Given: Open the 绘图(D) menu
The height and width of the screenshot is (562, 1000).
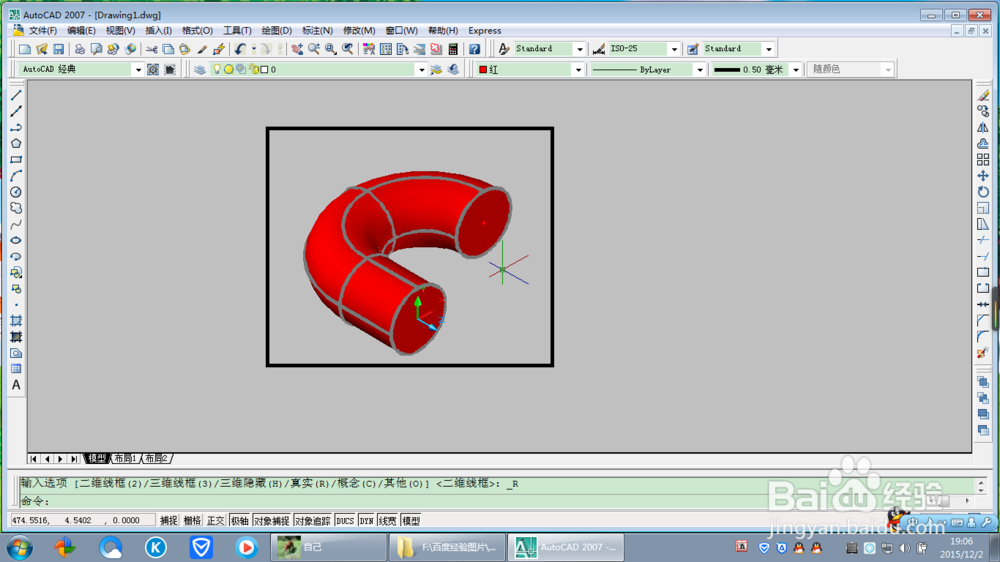Looking at the screenshot, I should click(x=277, y=31).
